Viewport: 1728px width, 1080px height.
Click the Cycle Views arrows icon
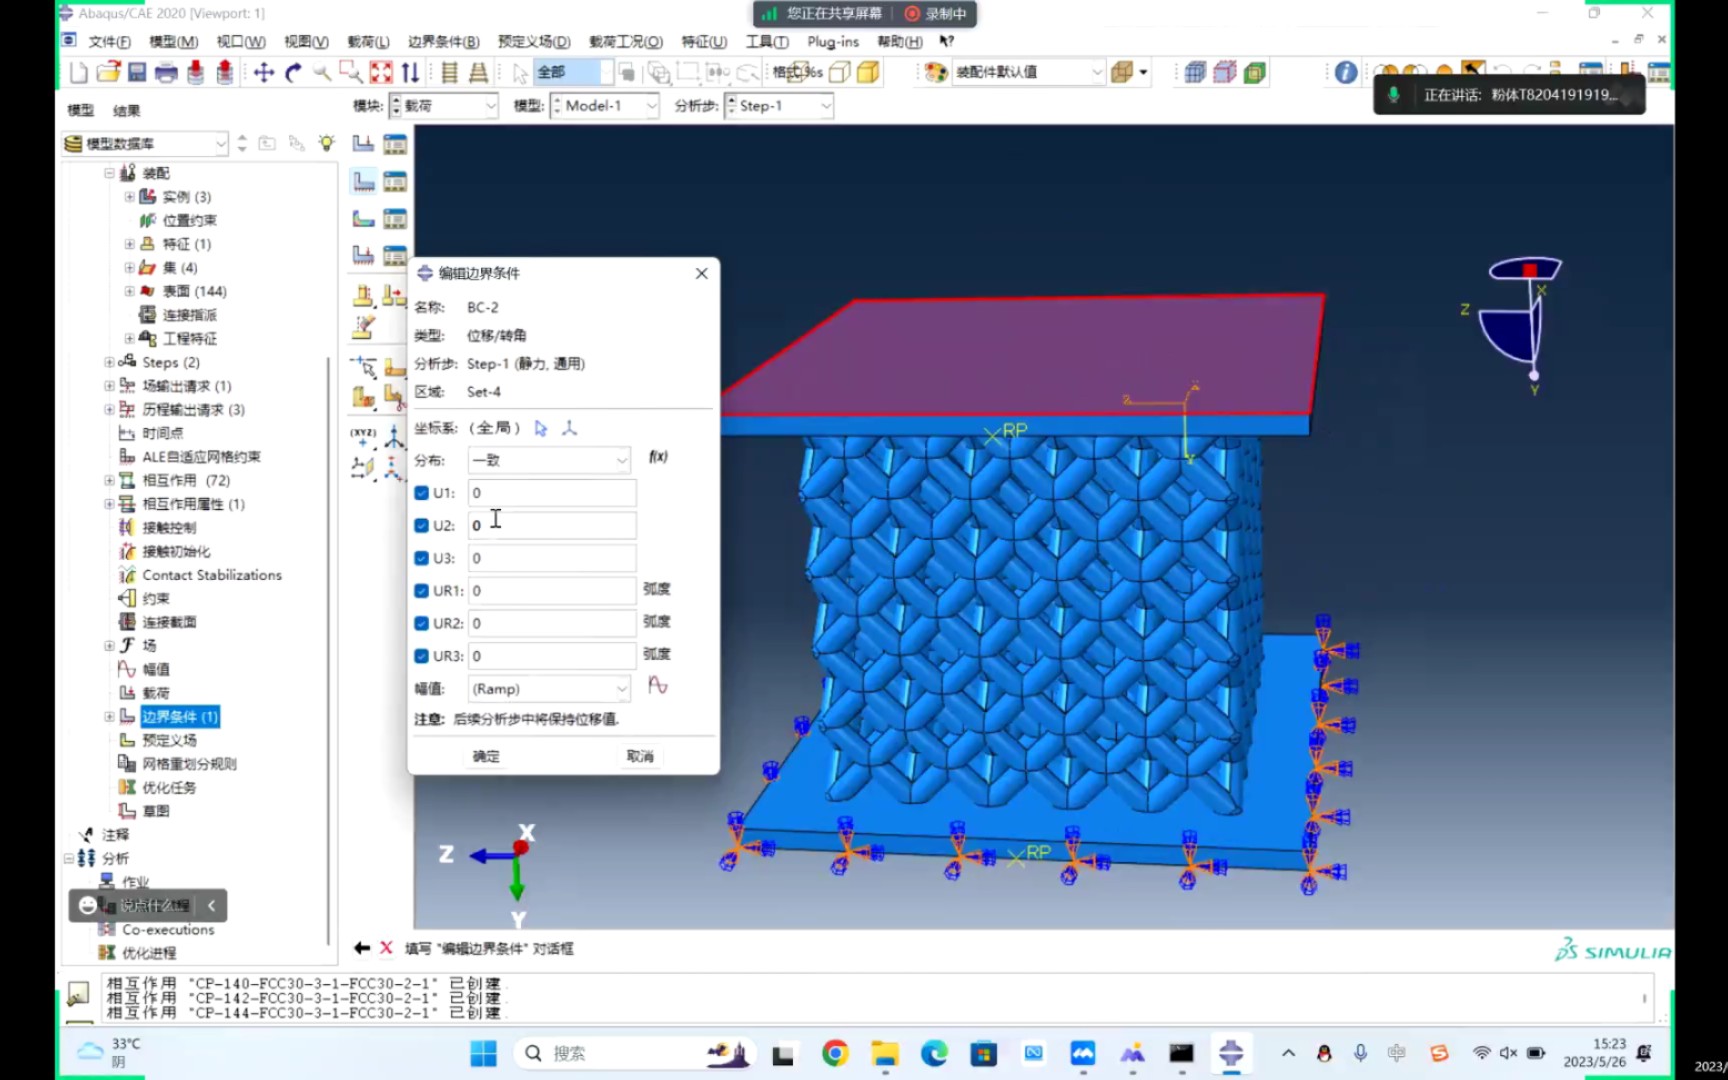[410, 72]
